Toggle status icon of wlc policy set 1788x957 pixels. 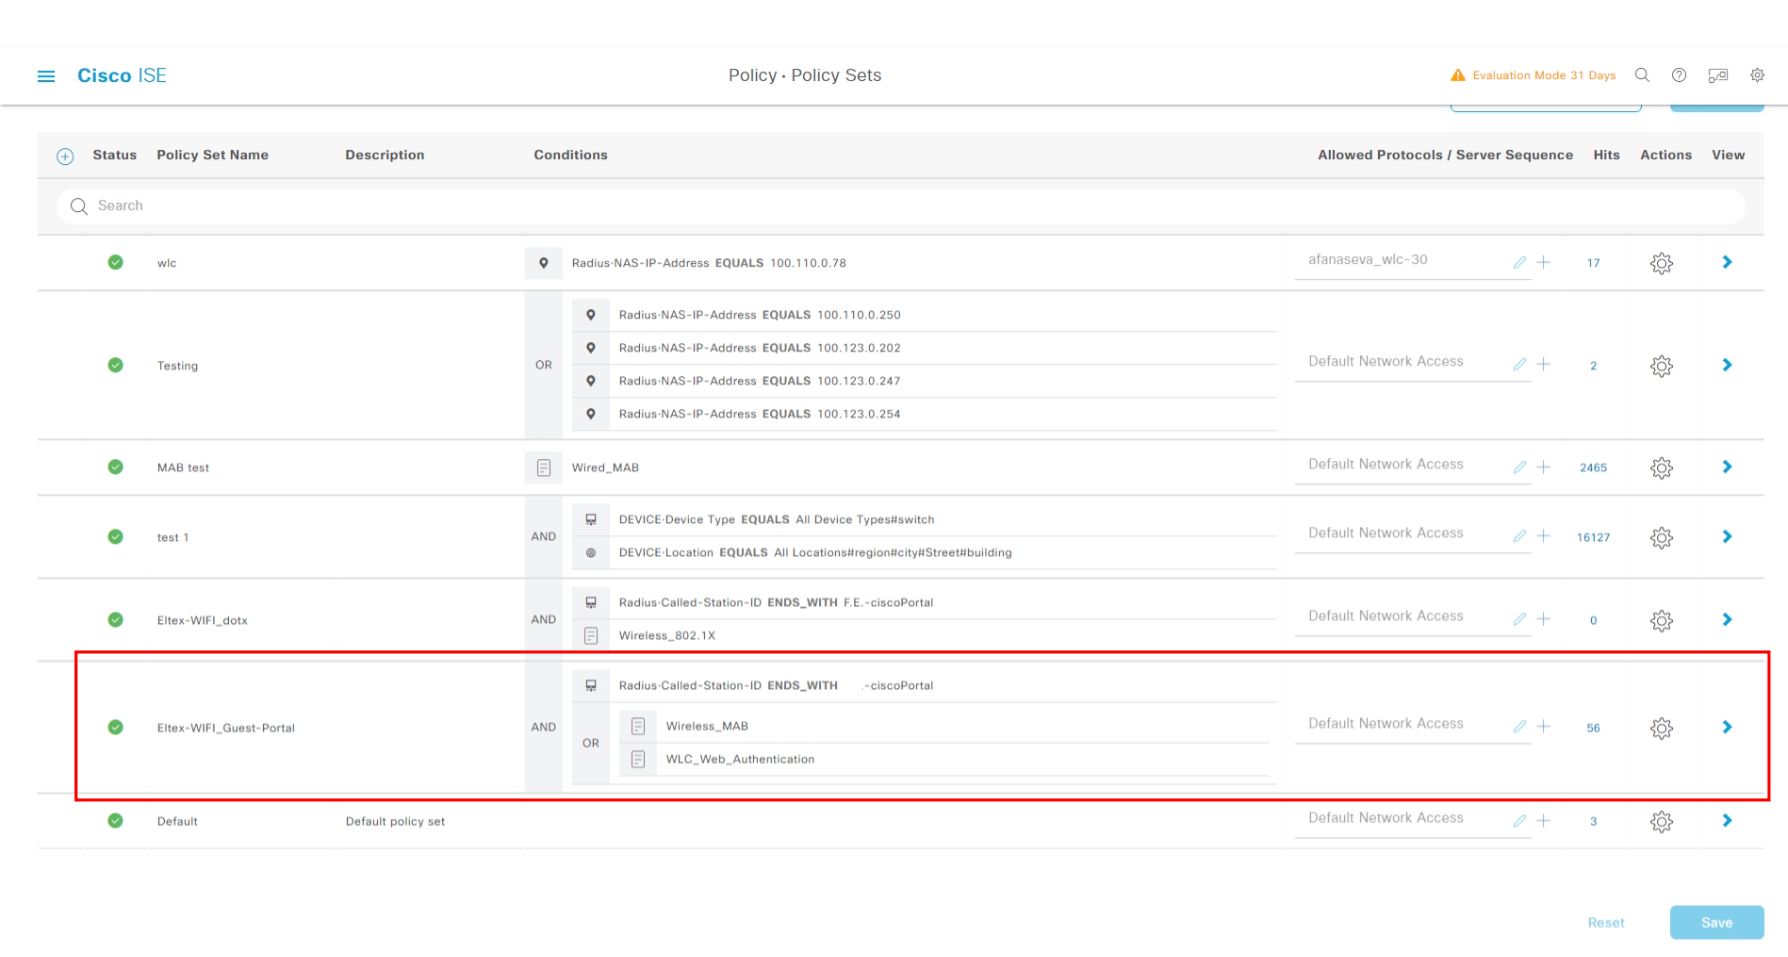(x=116, y=262)
